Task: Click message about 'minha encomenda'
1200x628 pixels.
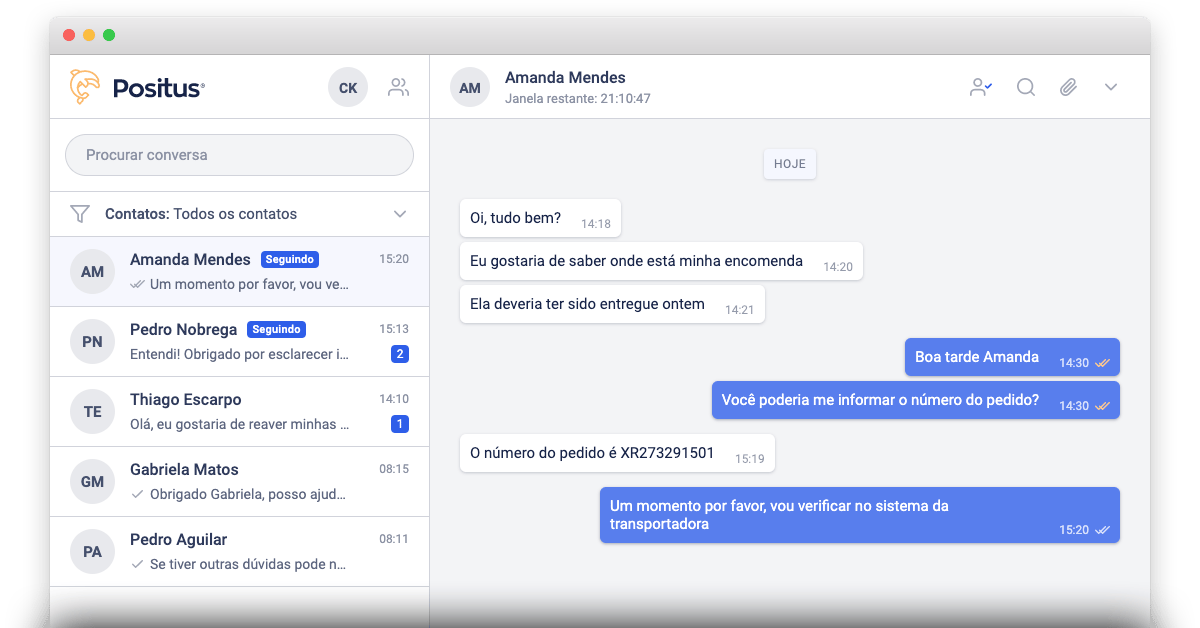Action: [661, 261]
